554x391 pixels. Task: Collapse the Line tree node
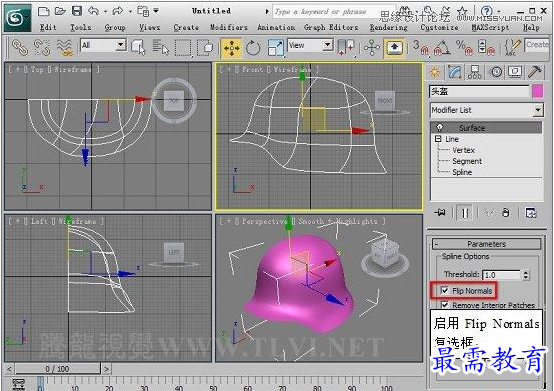(438, 139)
